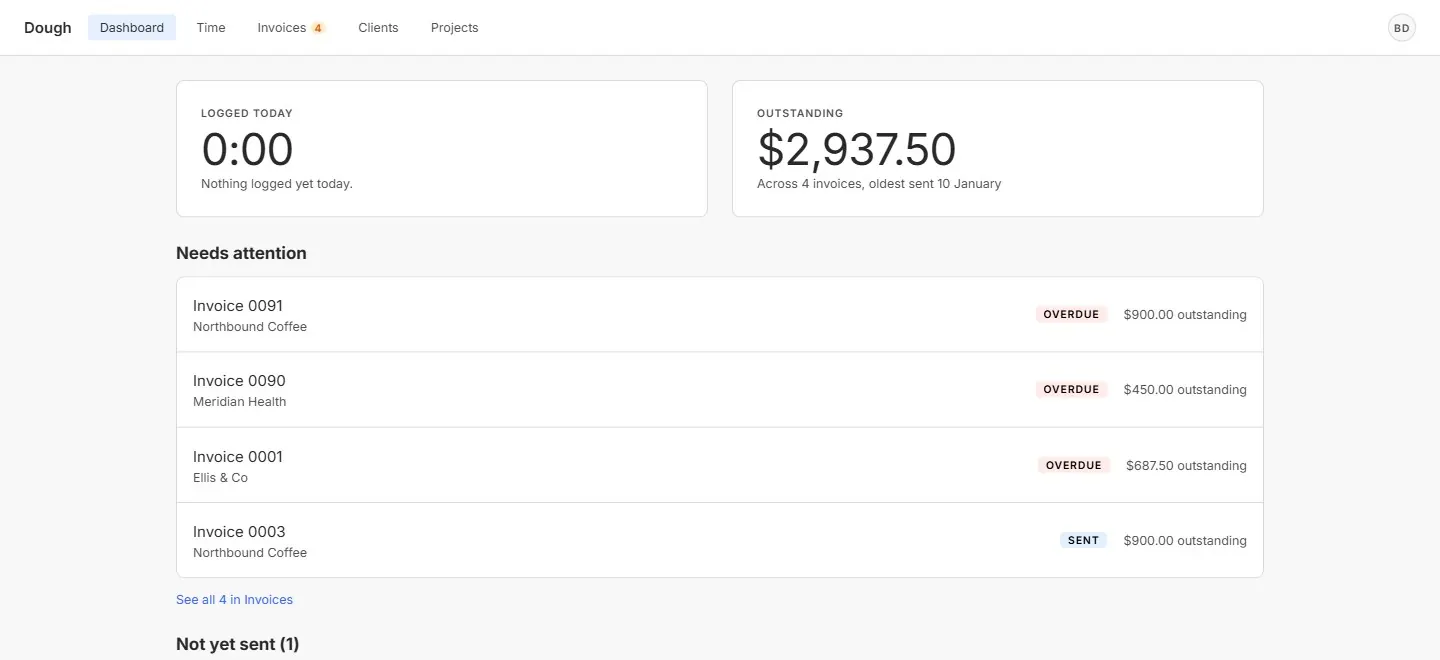Click Meridian Health client name
The height and width of the screenshot is (660, 1440).
[240, 402]
